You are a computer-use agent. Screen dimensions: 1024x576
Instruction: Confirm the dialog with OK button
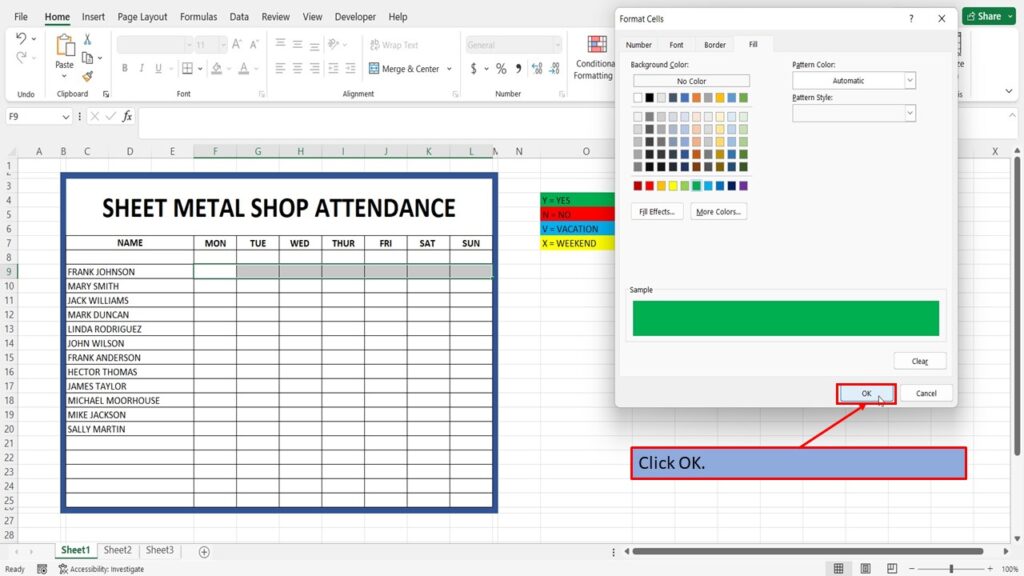click(866, 393)
